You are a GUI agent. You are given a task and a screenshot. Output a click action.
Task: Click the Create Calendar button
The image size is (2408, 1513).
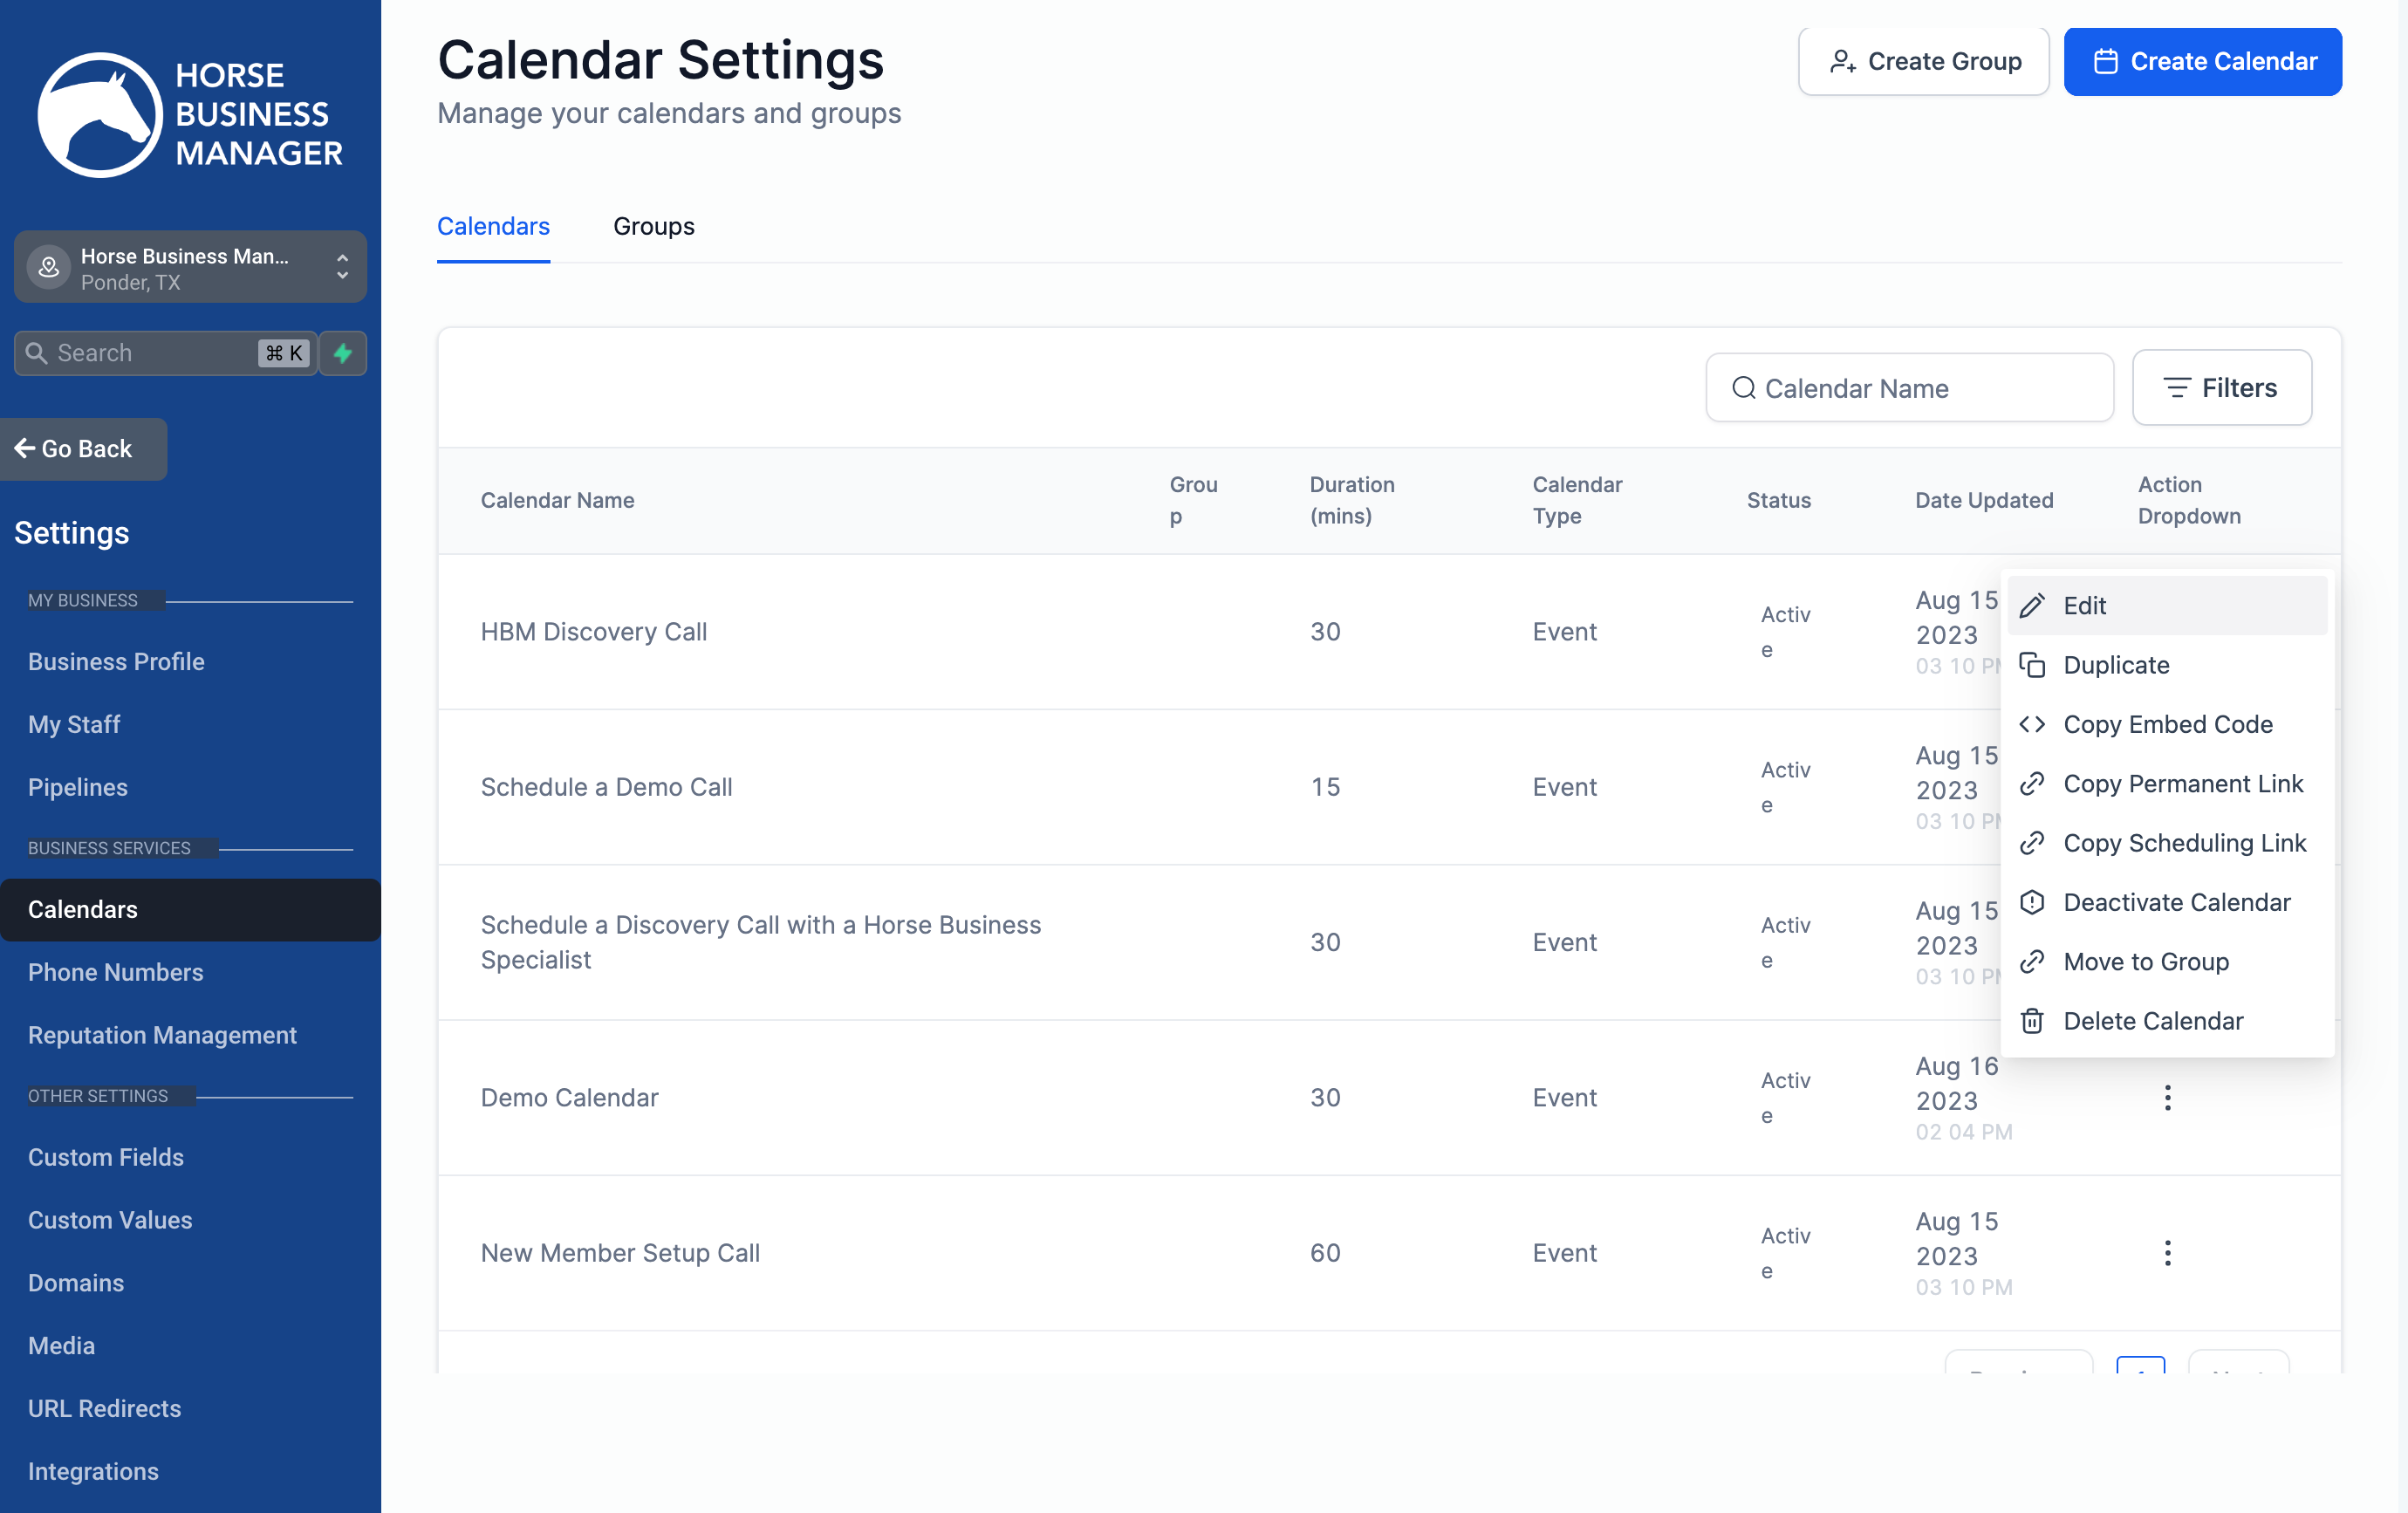2202,62
